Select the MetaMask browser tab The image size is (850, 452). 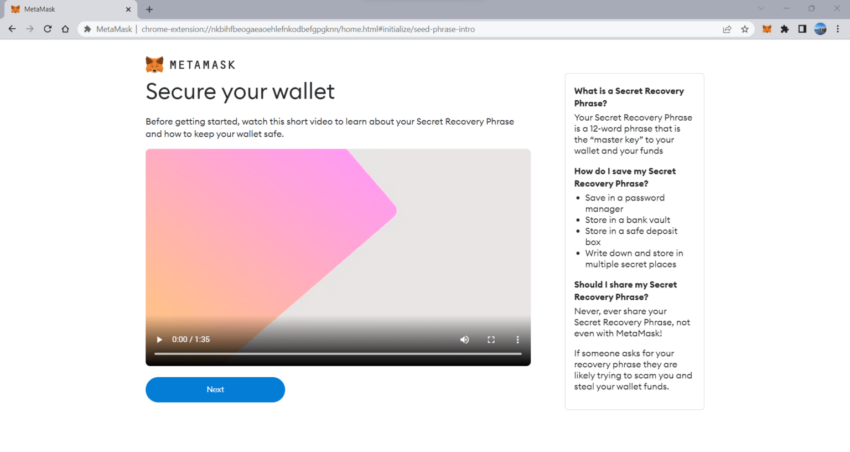point(69,9)
